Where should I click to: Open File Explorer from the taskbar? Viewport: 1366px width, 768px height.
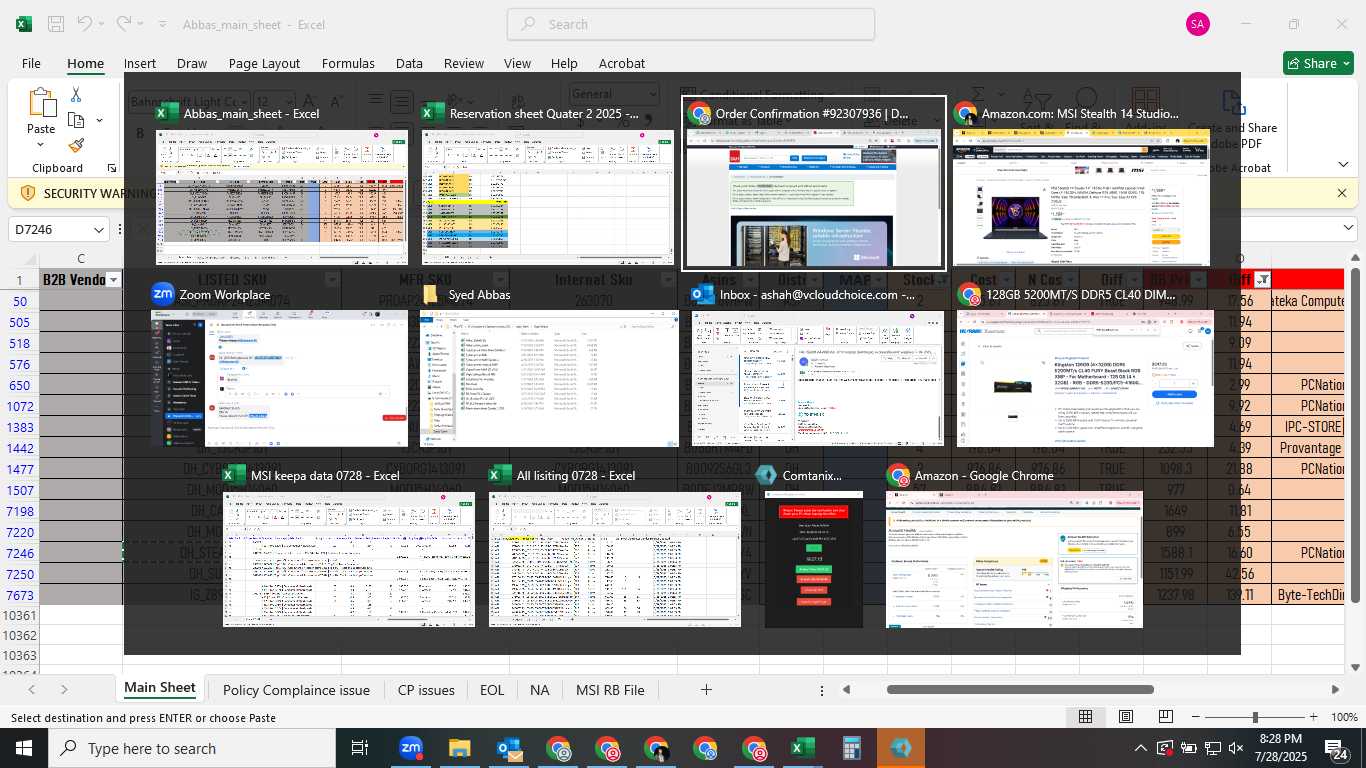pos(459,748)
